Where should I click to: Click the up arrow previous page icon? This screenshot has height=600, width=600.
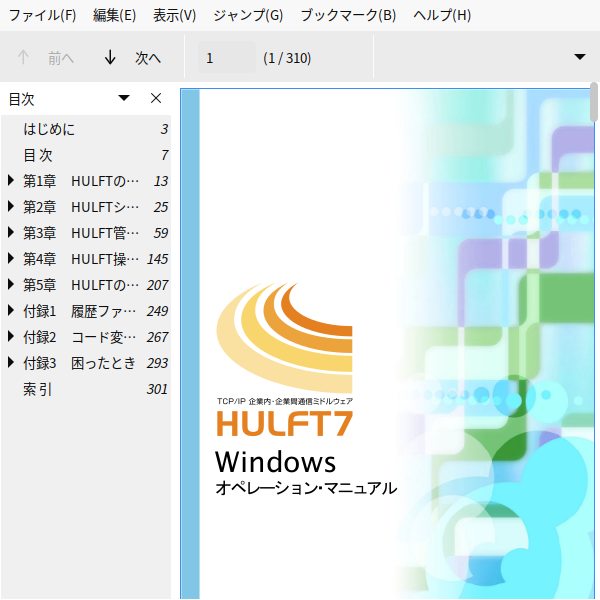point(23,57)
